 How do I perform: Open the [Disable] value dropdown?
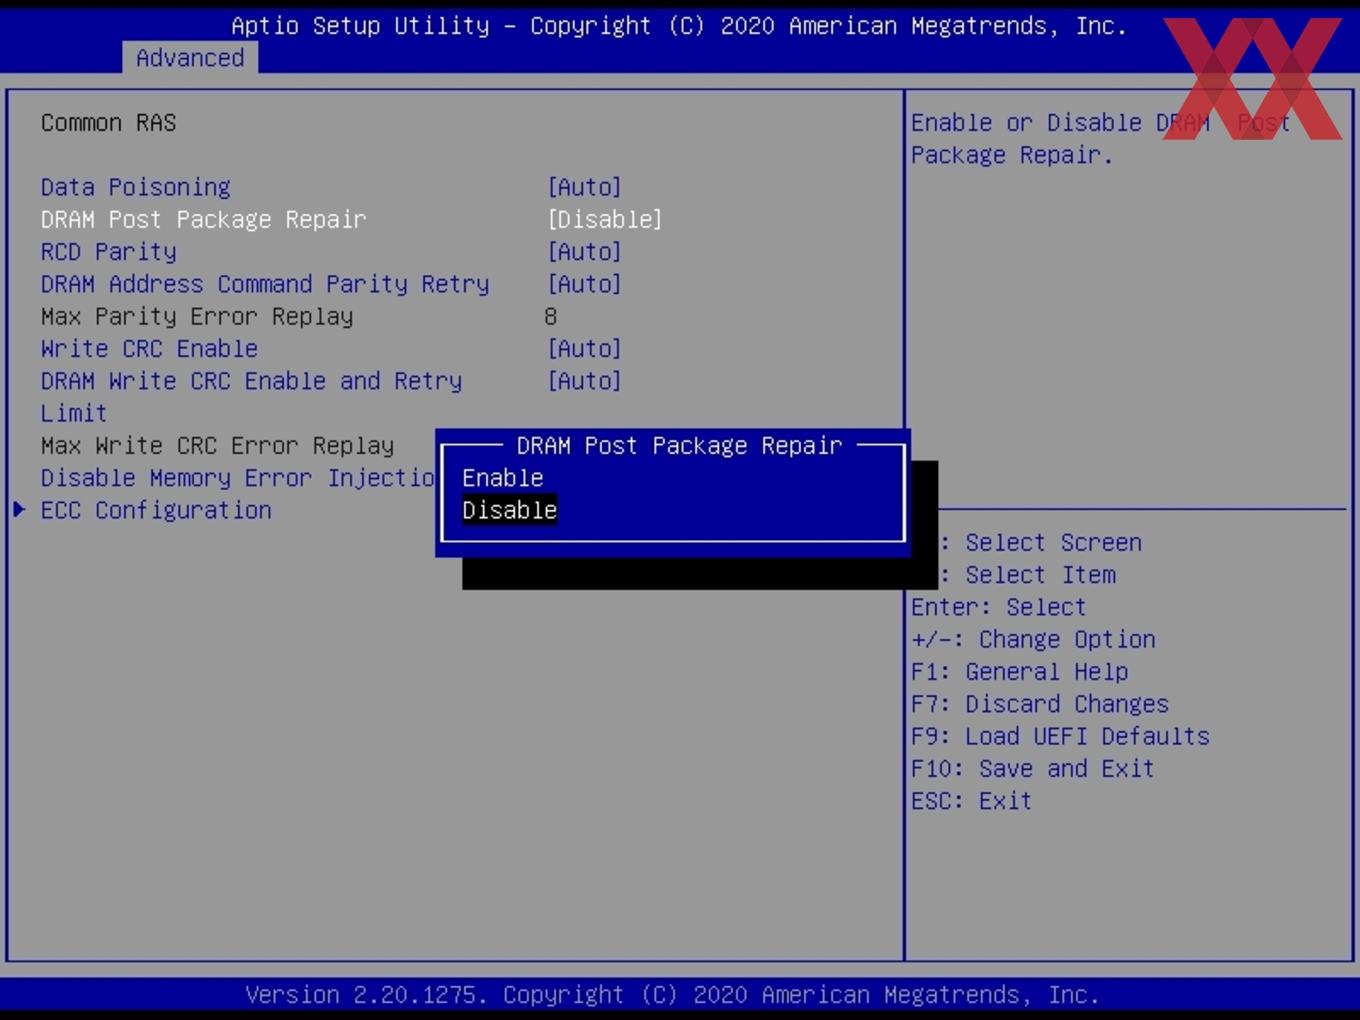click(x=604, y=219)
